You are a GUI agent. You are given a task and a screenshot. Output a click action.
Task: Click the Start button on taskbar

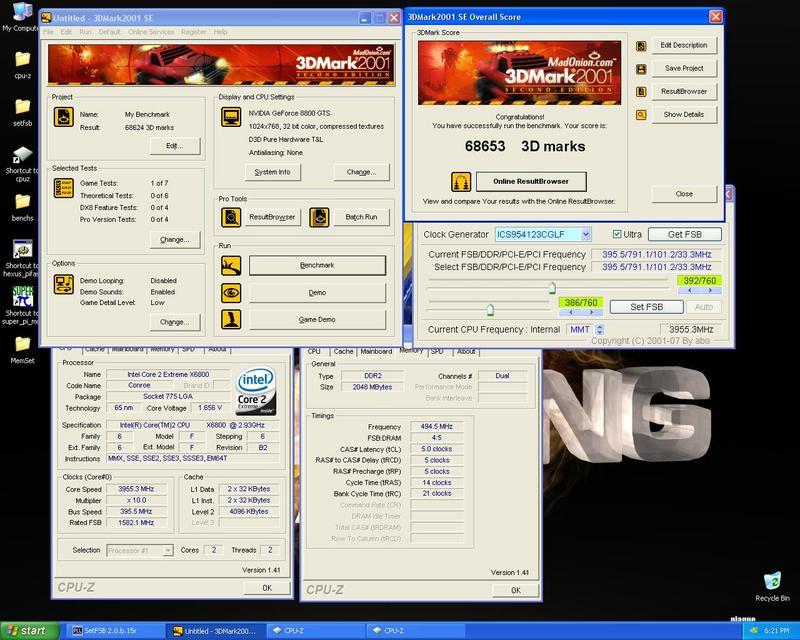(30, 631)
